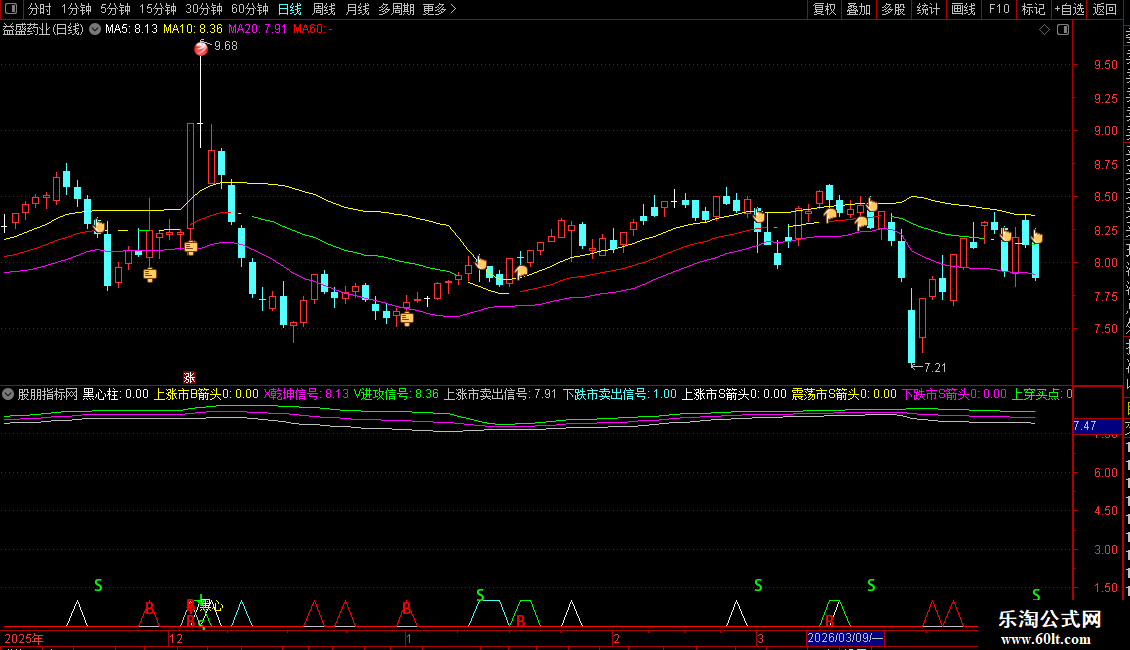
Task: Expand the 股朋指标网 sub-indicator dropdown
Action: pyautogui.click(x=8, y=394)
